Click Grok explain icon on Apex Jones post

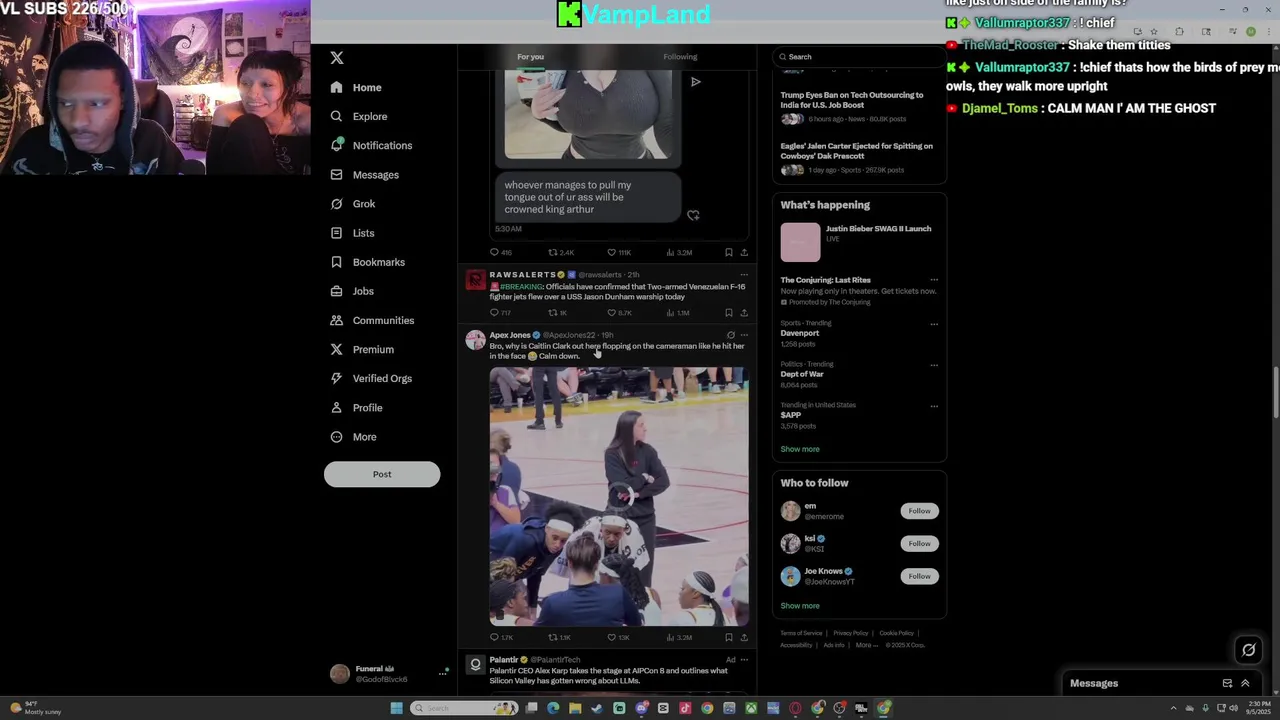click(x=730, y=335)
